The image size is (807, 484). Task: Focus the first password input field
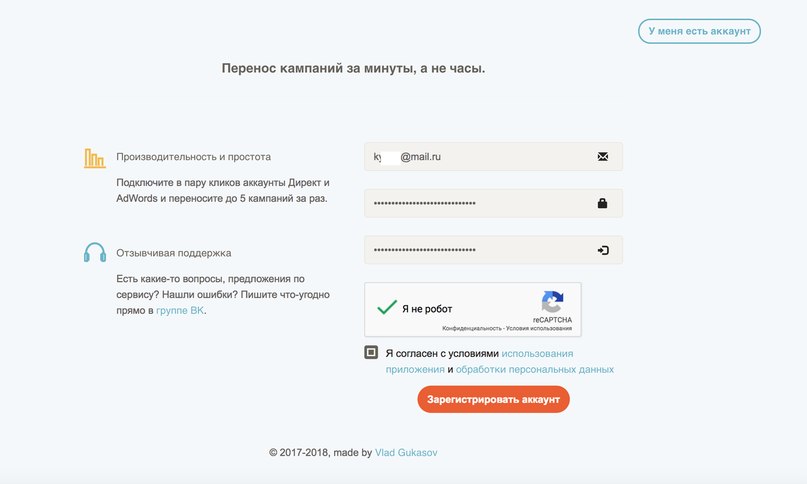[x=493, y=203]
